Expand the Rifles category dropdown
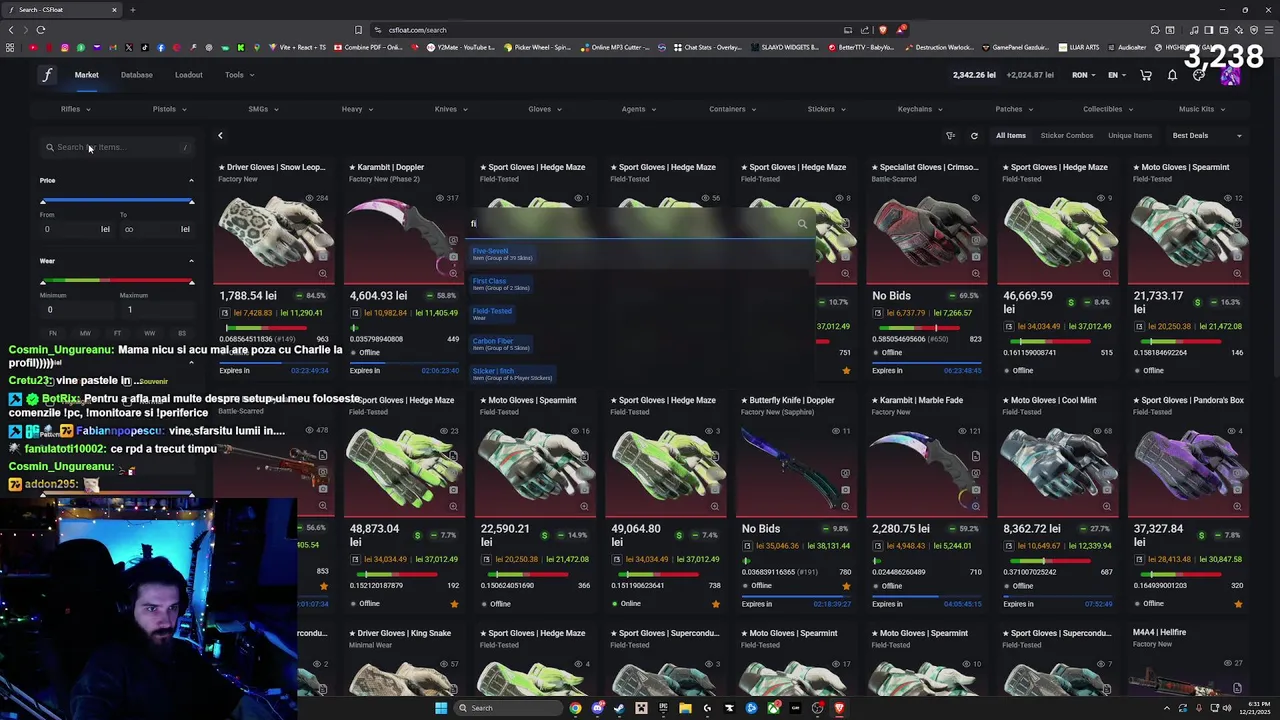Viewport: 1280px width, 720px height. 75,109
